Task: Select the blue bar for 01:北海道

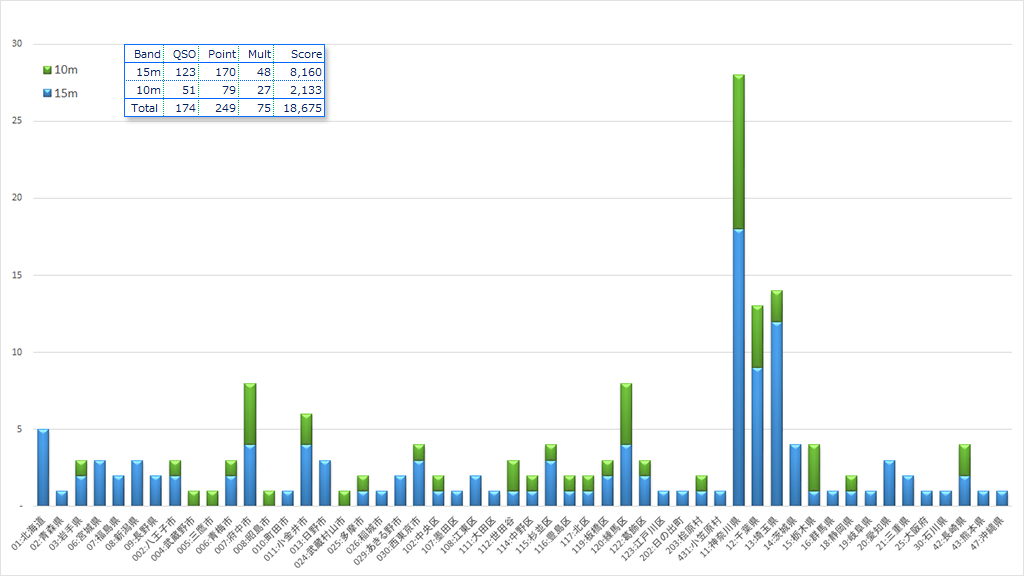Action: (x=43, y=468)
